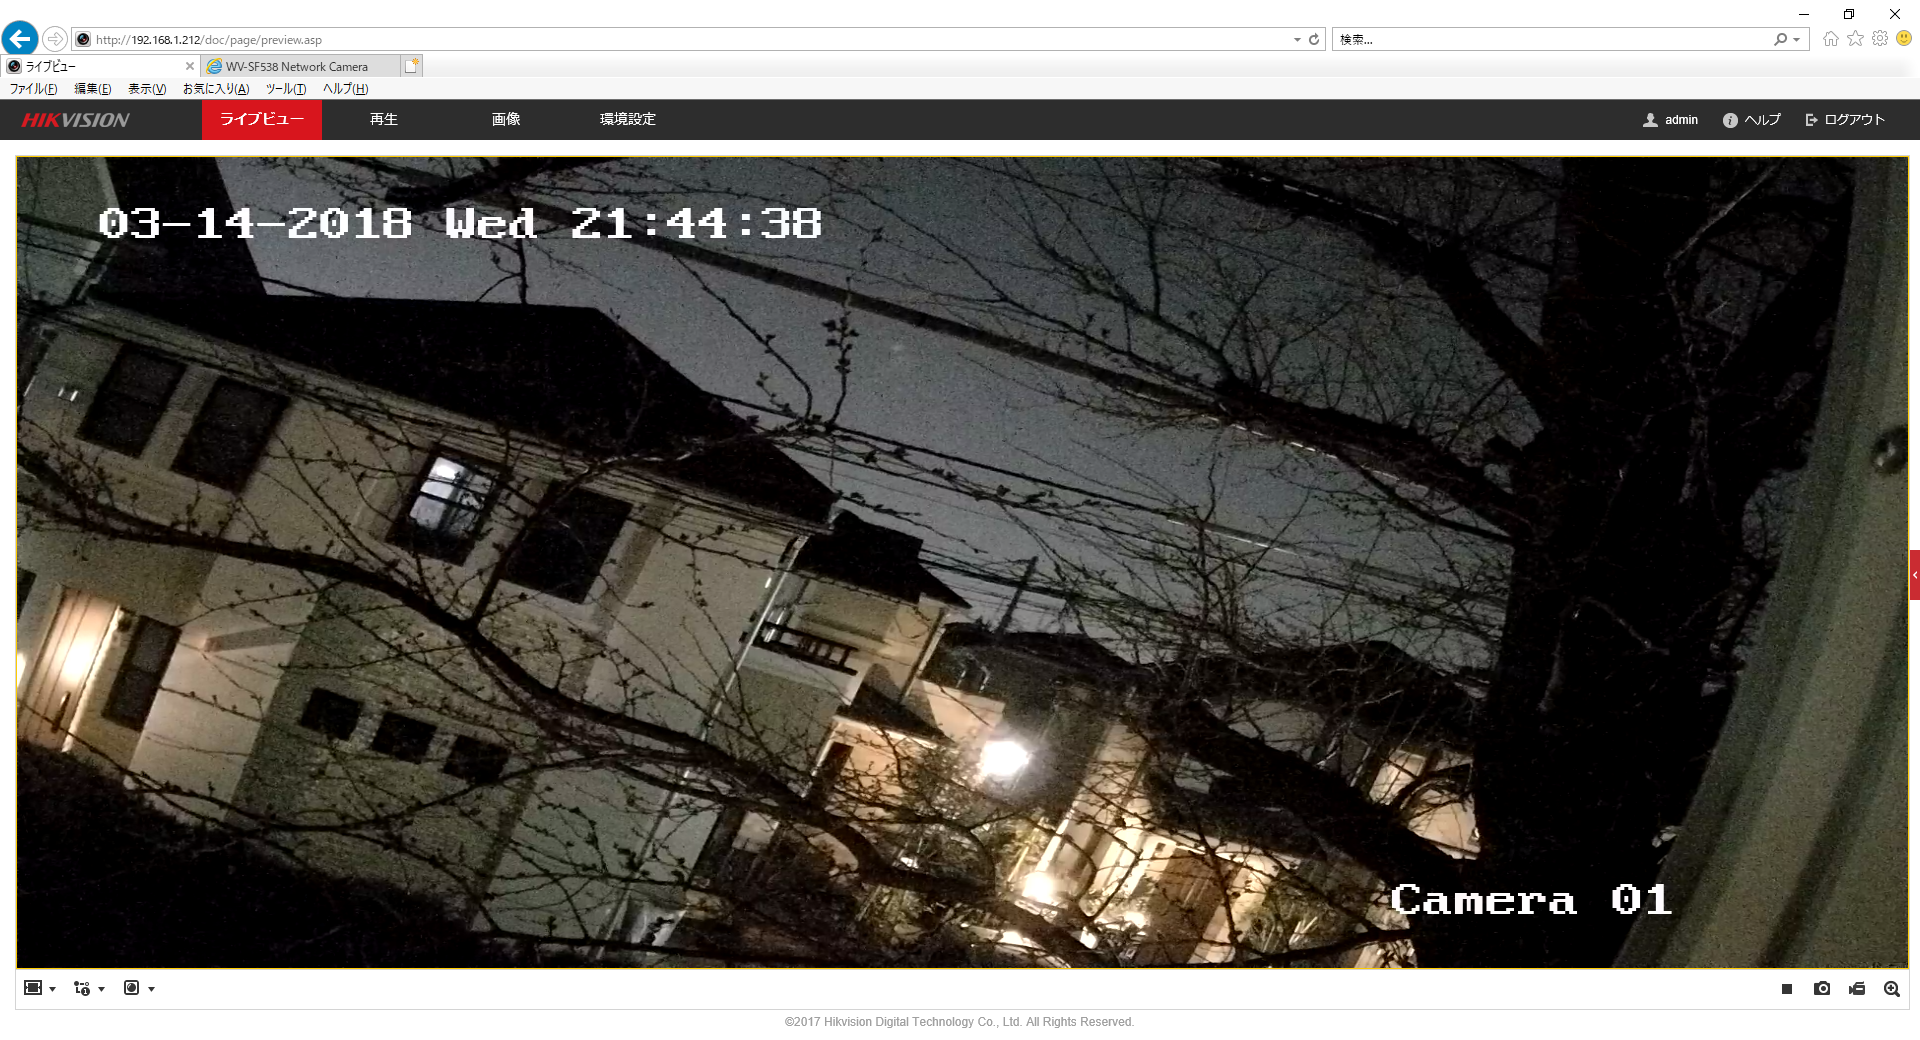Click the smiley feedback icon
The height and width of the screenshot is (1040, 1920).
tap(1904, 39)
